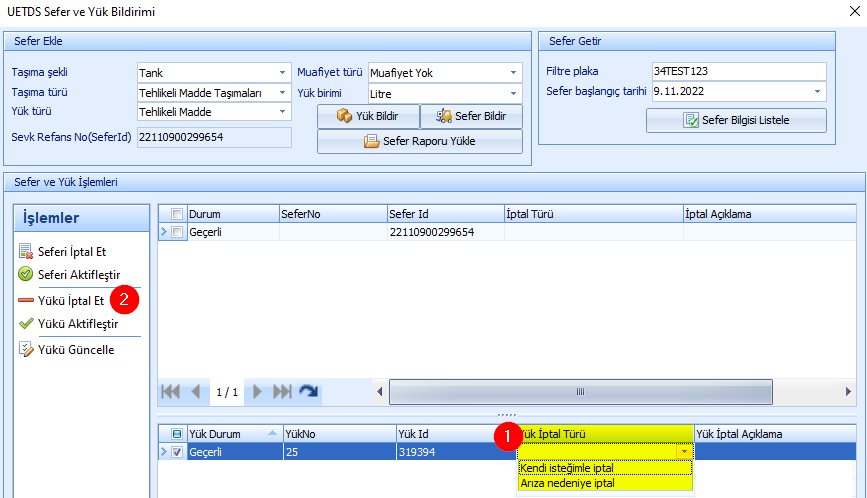
Task: Expand the Muafiyet türü dropdown
Action: [514, 73]
